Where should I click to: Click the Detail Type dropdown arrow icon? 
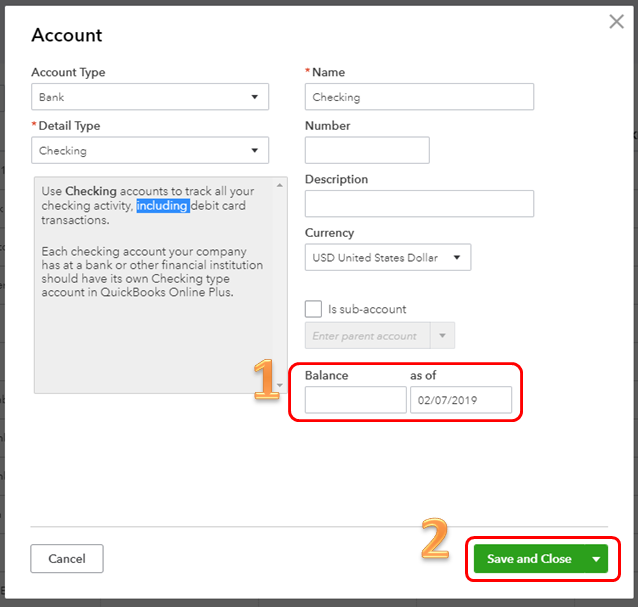(255, 151)
